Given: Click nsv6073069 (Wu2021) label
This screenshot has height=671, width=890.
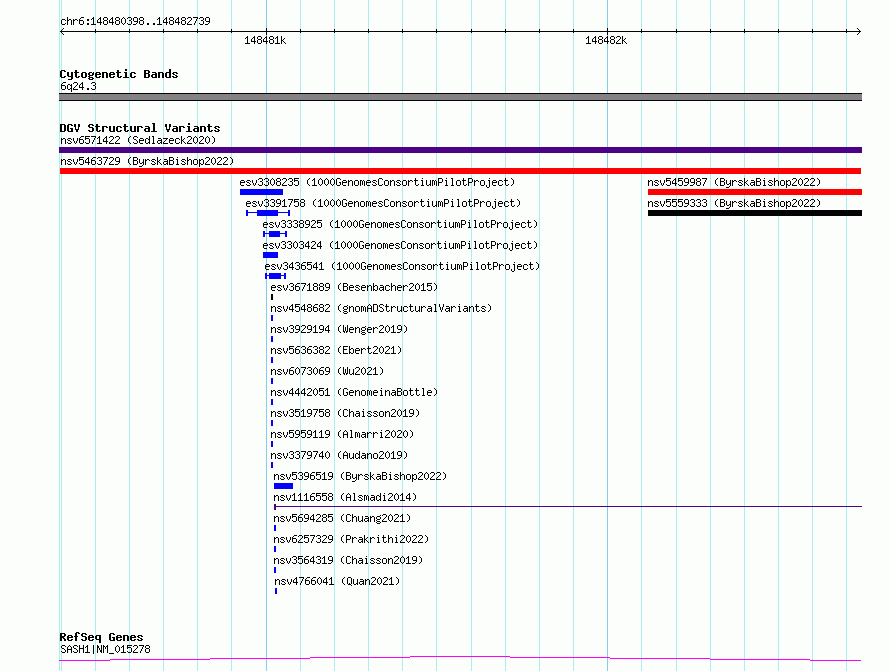Looking at the screenshot, I should [x=327, y=371].
